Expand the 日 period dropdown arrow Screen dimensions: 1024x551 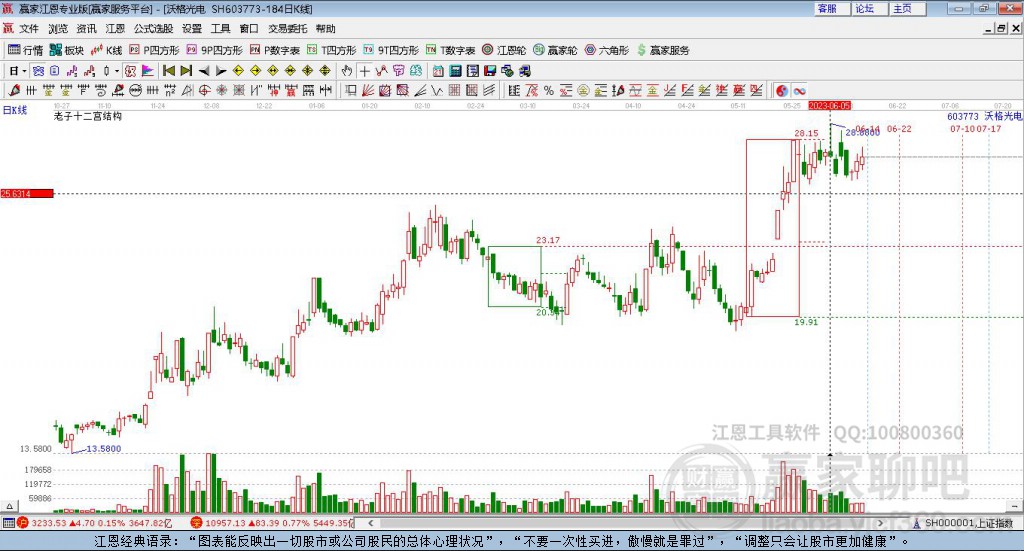24,71
